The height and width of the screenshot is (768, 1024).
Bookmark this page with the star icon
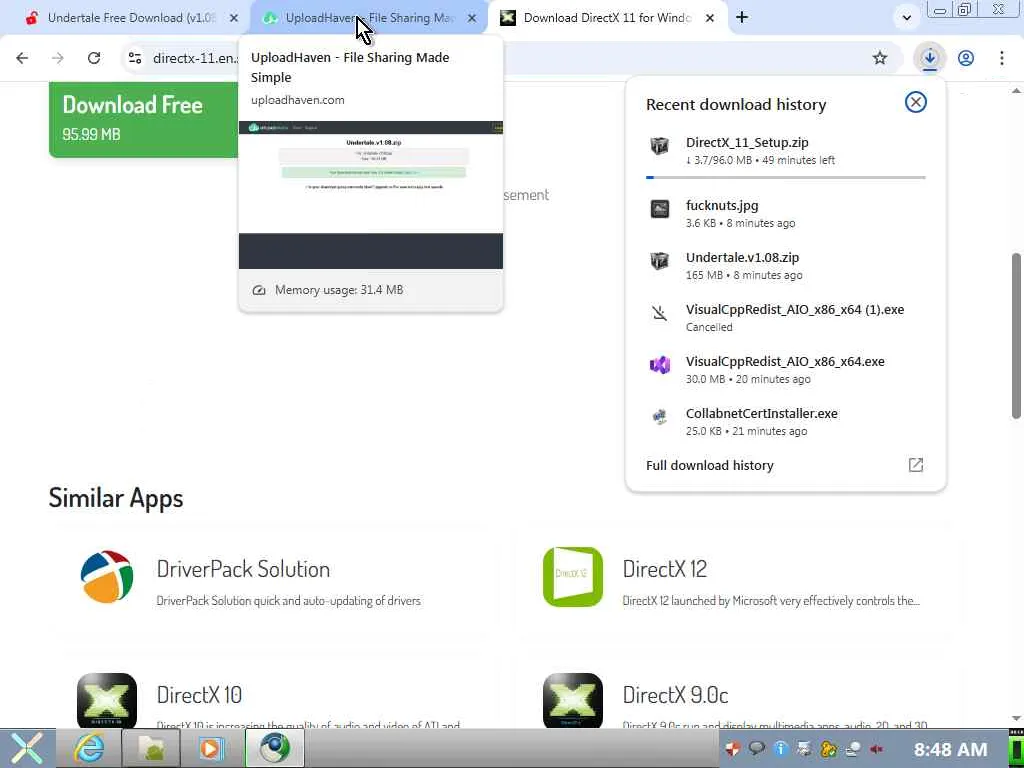[880, 58]
